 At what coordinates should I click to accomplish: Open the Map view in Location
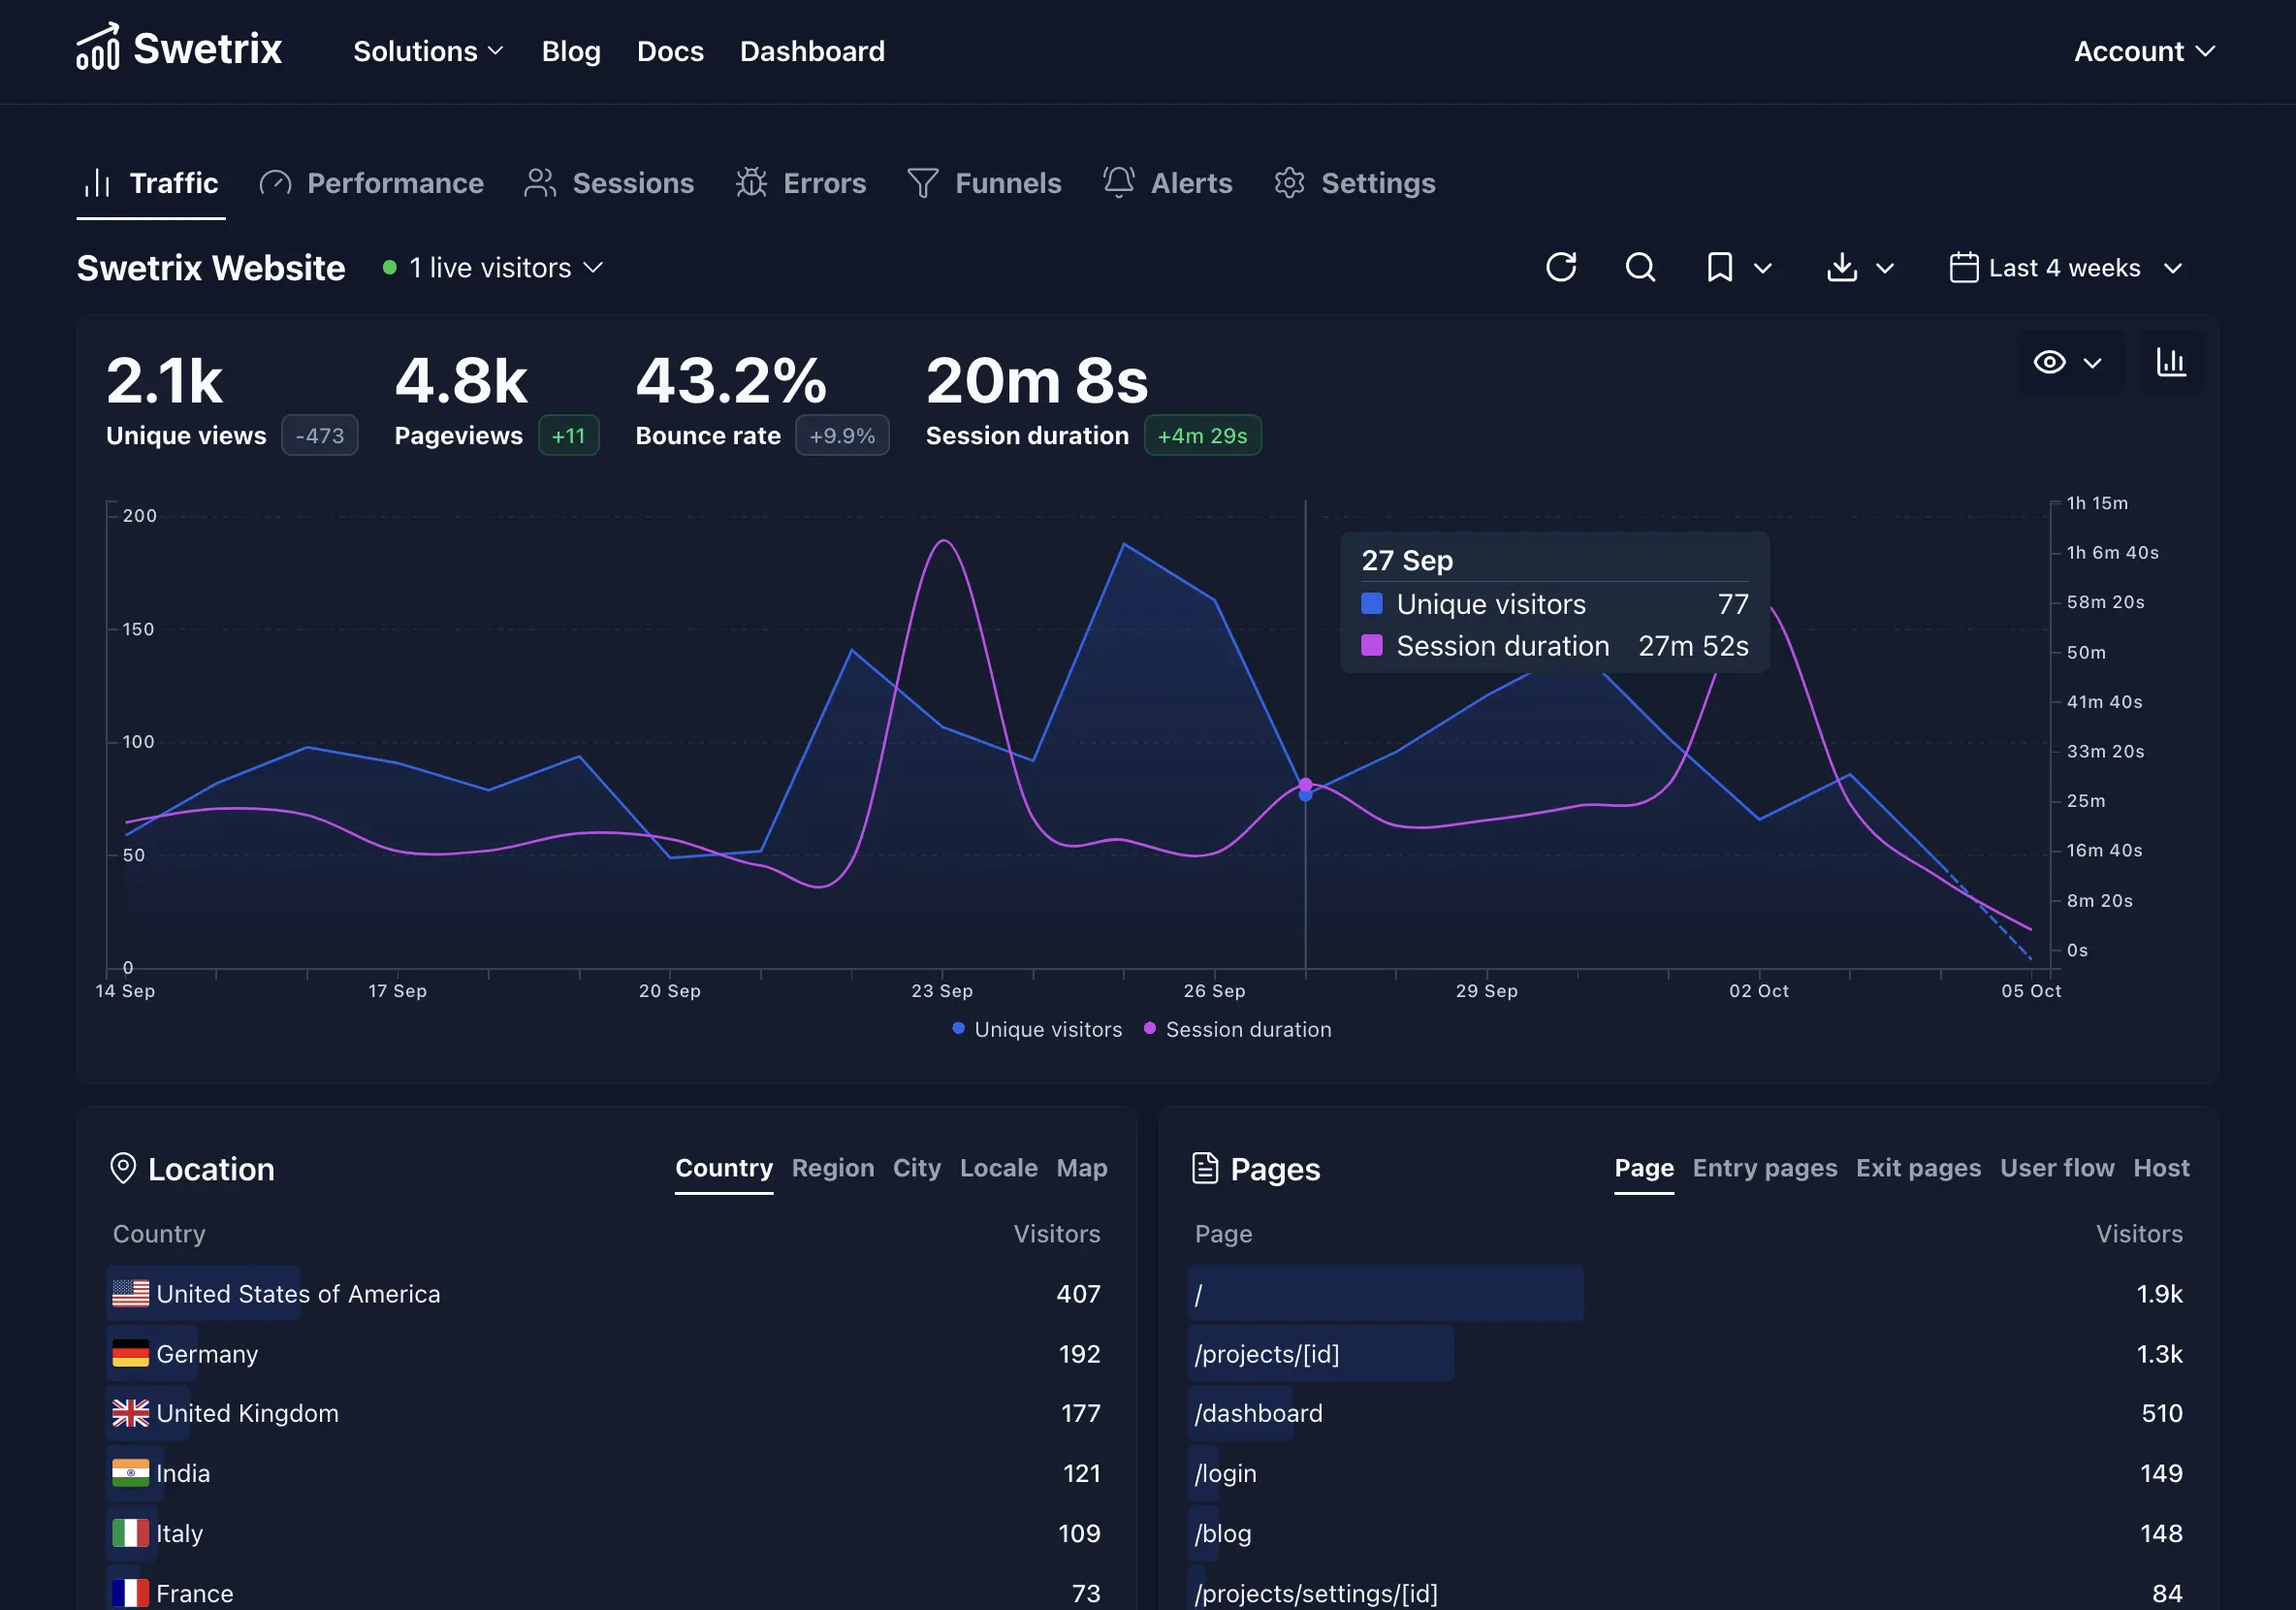(1081, 1168)
